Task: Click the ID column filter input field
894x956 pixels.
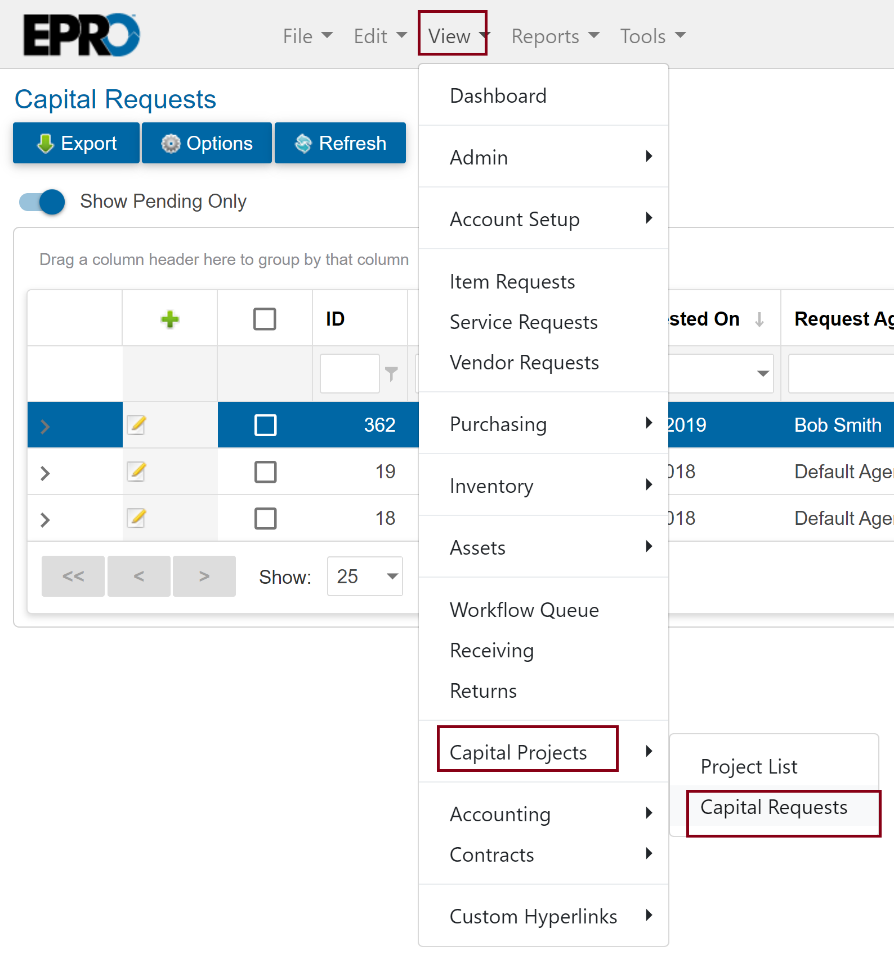Action: 349,374
